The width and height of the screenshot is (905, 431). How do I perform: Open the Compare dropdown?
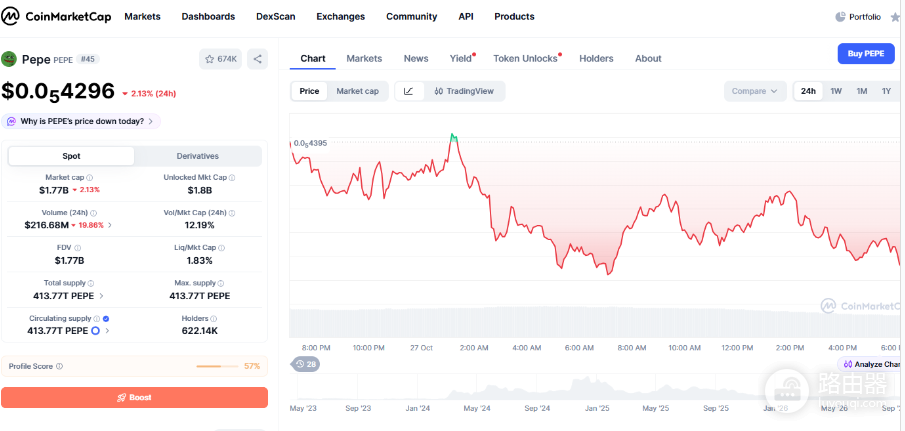pyautogui.click(x=755, y=91)
